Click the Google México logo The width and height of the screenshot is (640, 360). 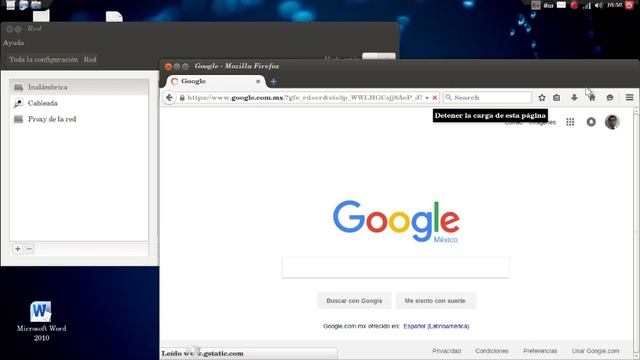(x=396, y=221)
